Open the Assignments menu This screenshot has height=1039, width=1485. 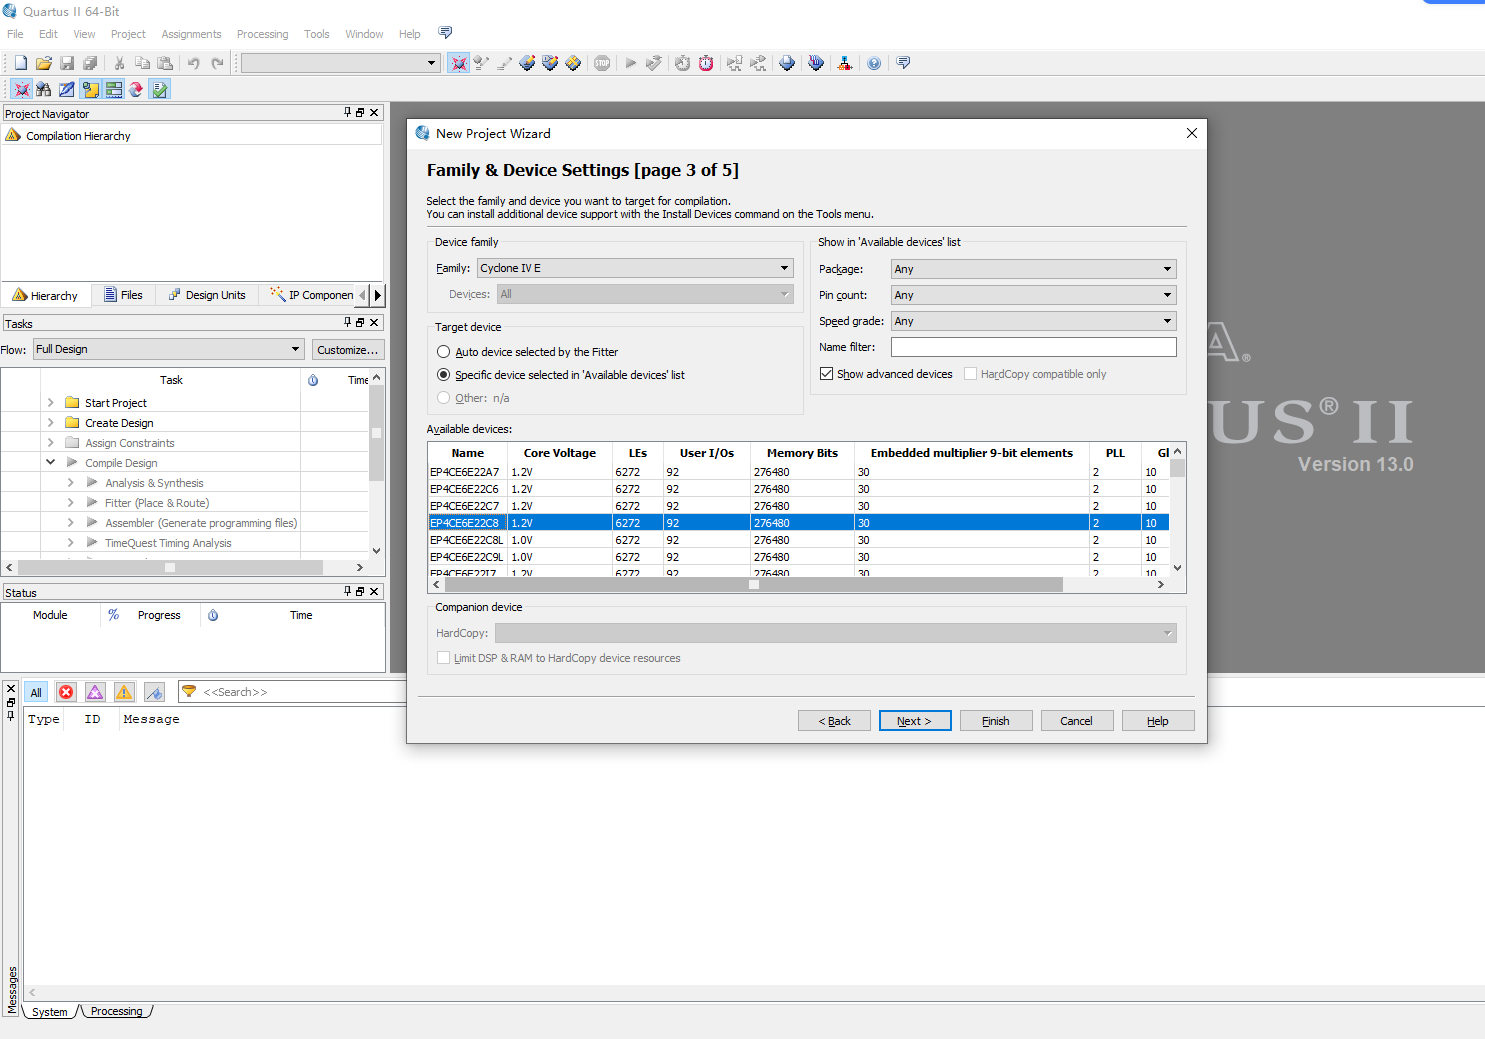click(191, 34)
